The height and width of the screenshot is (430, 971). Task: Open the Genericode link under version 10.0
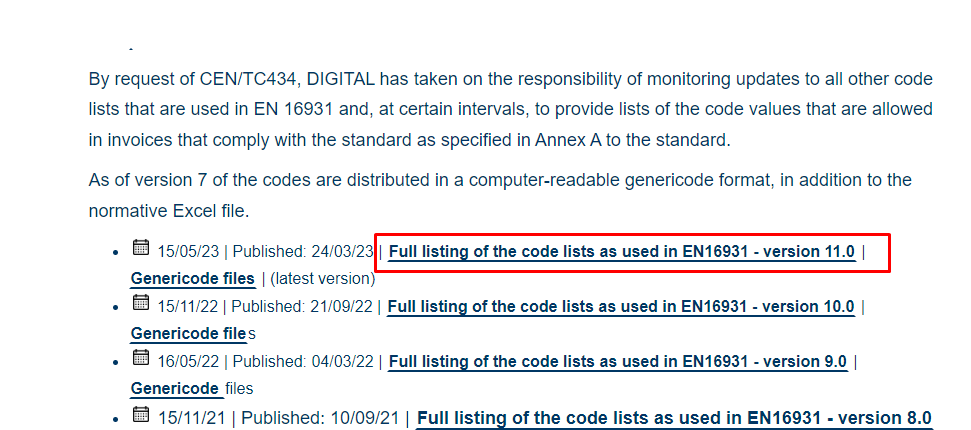tap(188, 333)
